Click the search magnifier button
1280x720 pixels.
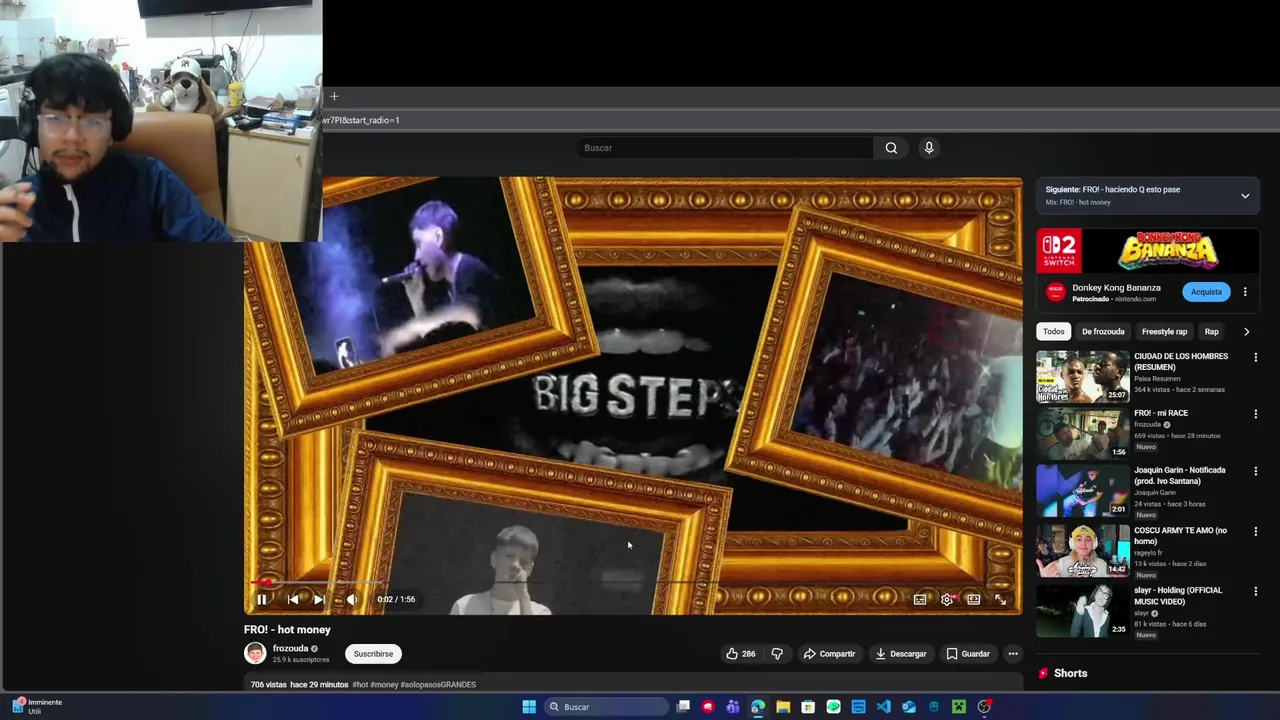(891, 148)
